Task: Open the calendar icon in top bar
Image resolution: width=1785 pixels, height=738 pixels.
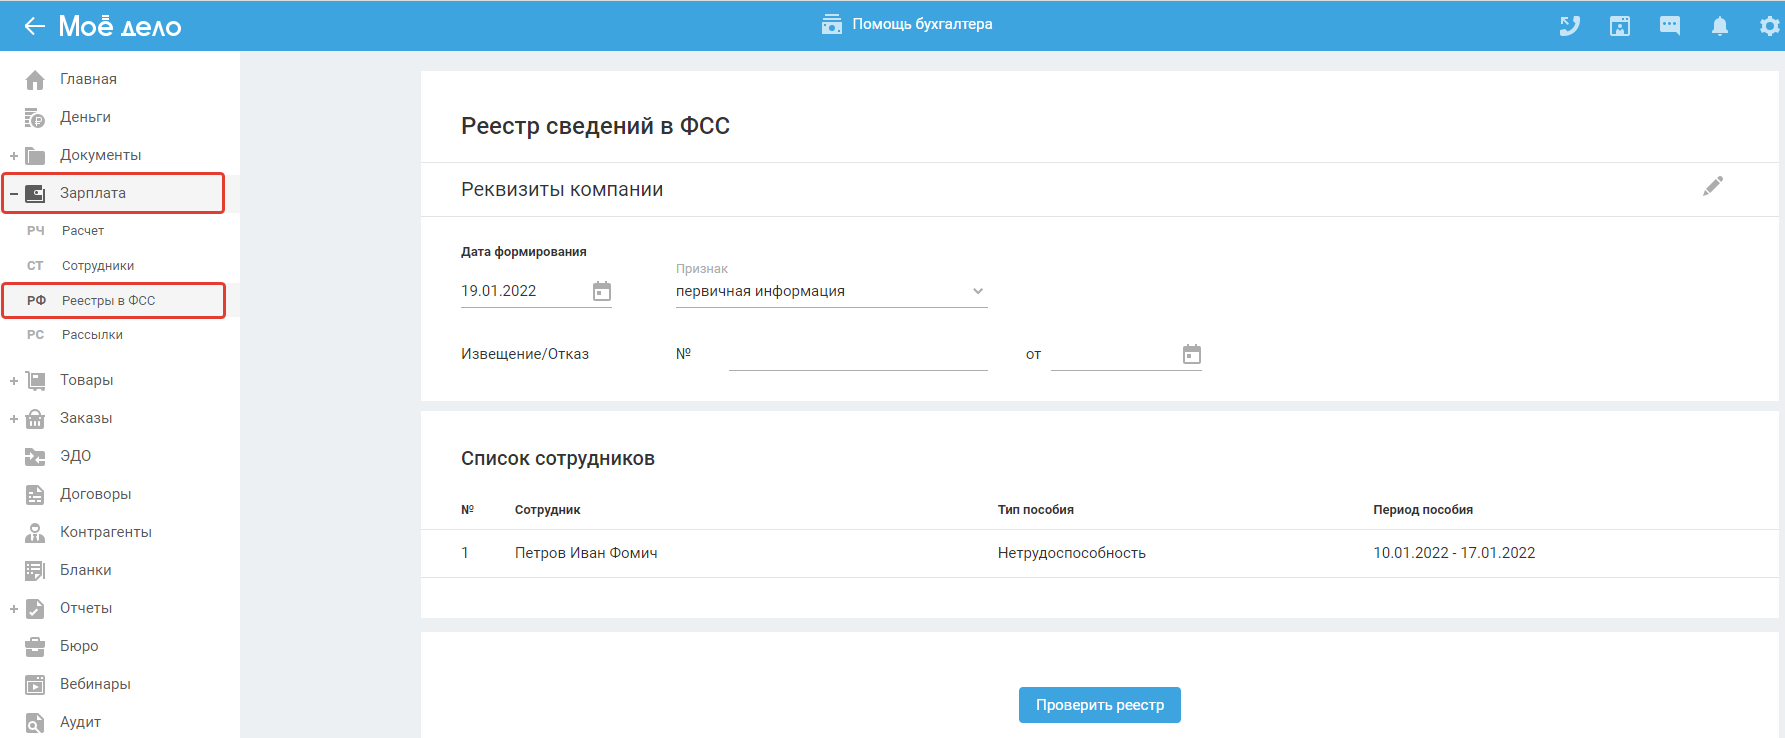Action: click(1620, 26)
